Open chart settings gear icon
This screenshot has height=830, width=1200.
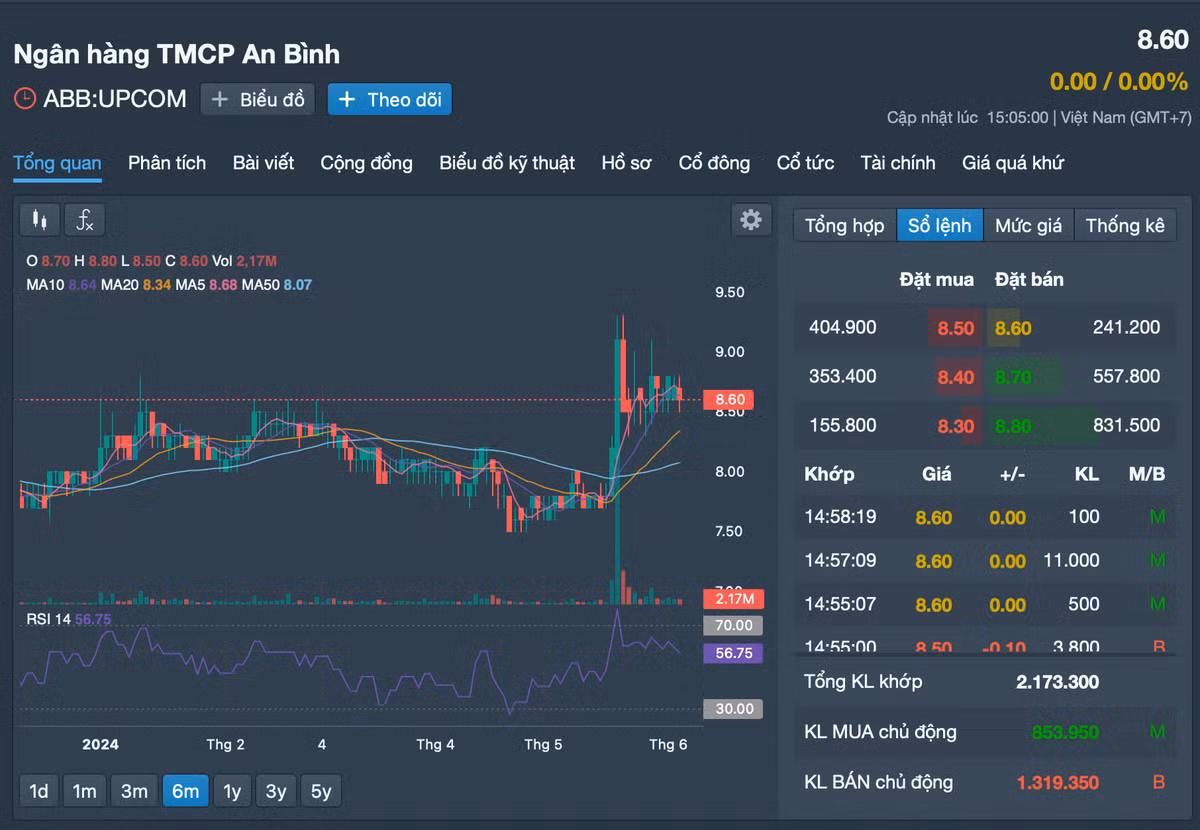[x=751, y=220]
